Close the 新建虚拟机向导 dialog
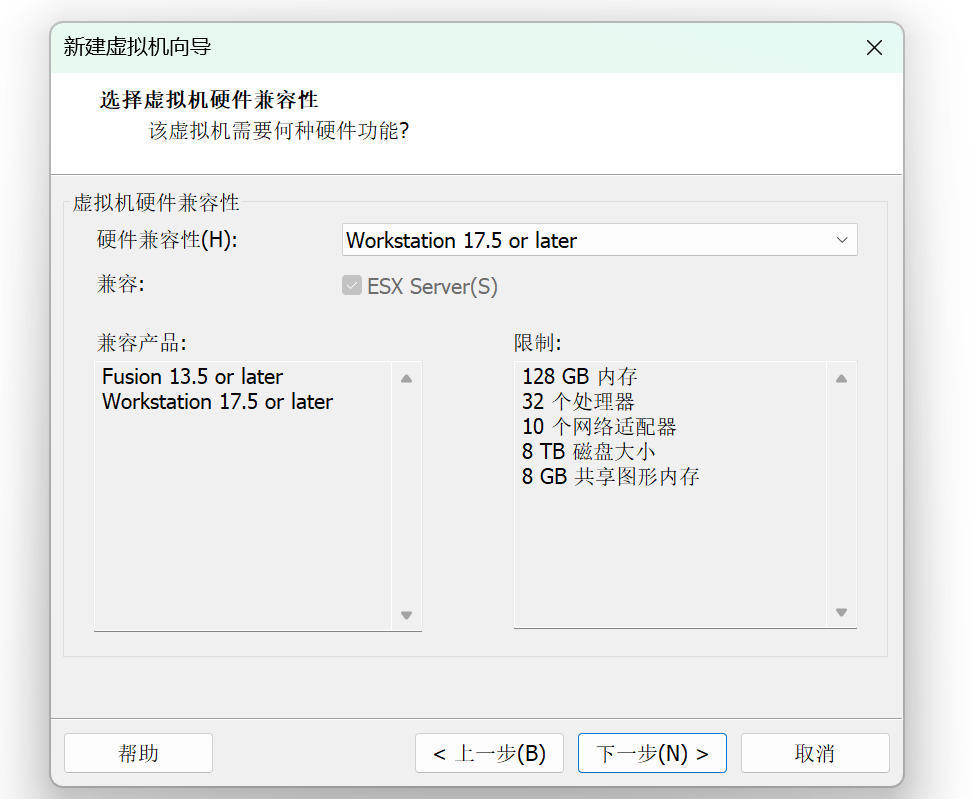Screen dimensions: 971x799 click(x=874, y=48)
